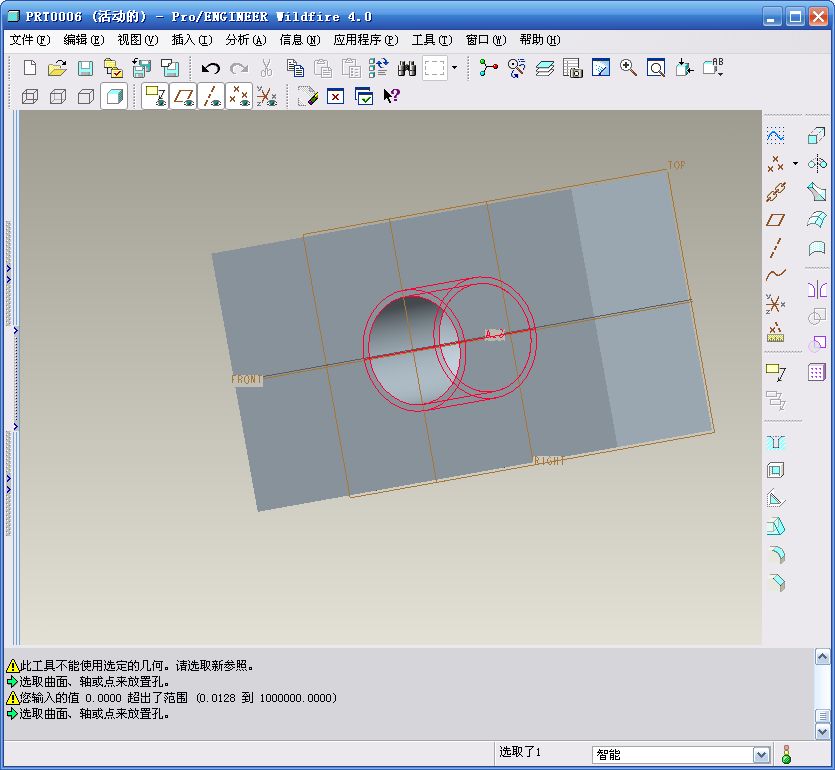Switch to No Hidden display mode
835x770 pixels.
coord(85,96)
